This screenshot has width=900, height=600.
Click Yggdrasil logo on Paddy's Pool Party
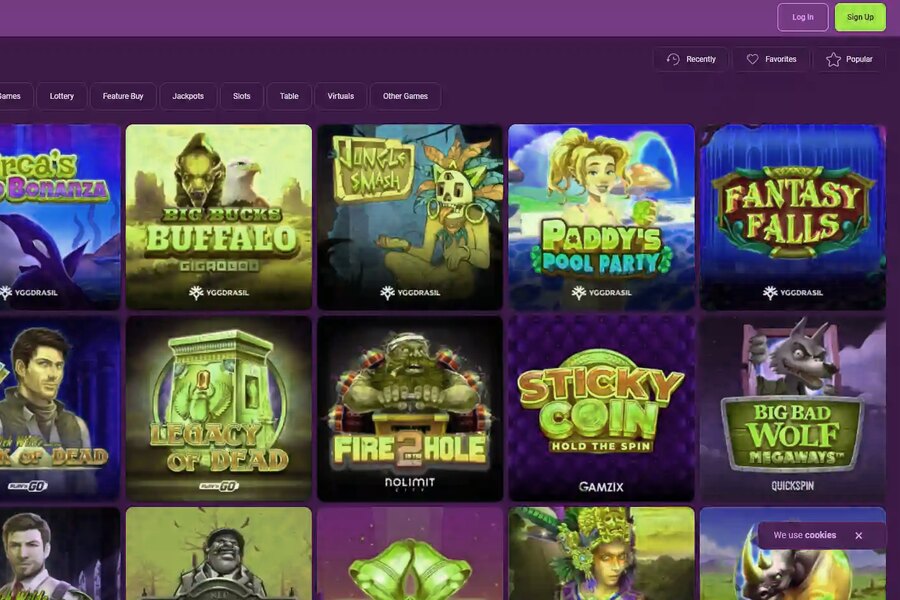602,293
